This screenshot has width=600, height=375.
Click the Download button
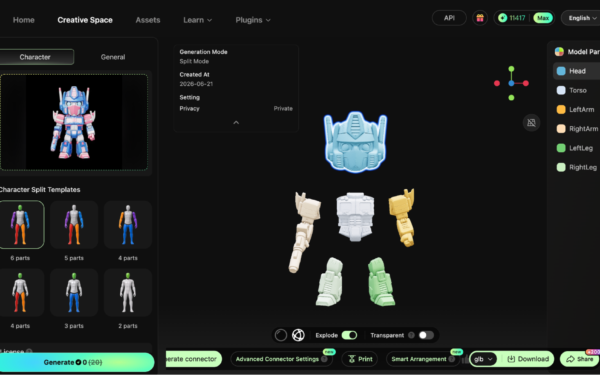[528, 359]
